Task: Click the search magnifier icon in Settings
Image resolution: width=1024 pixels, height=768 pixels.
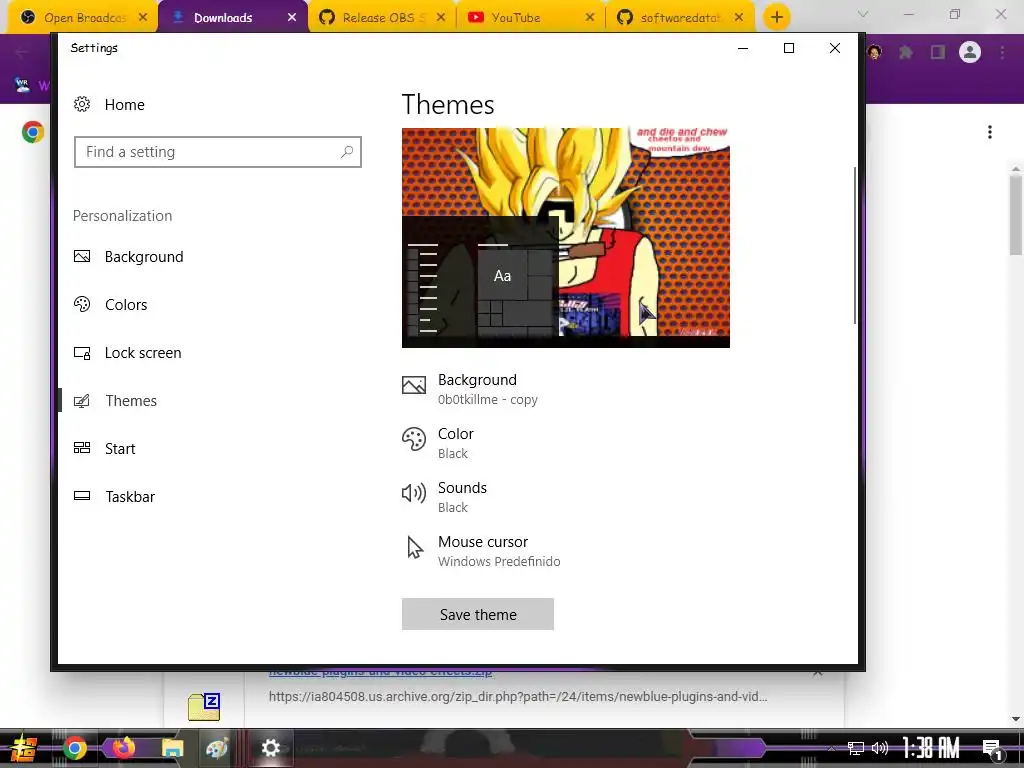Action: (347, 152)
